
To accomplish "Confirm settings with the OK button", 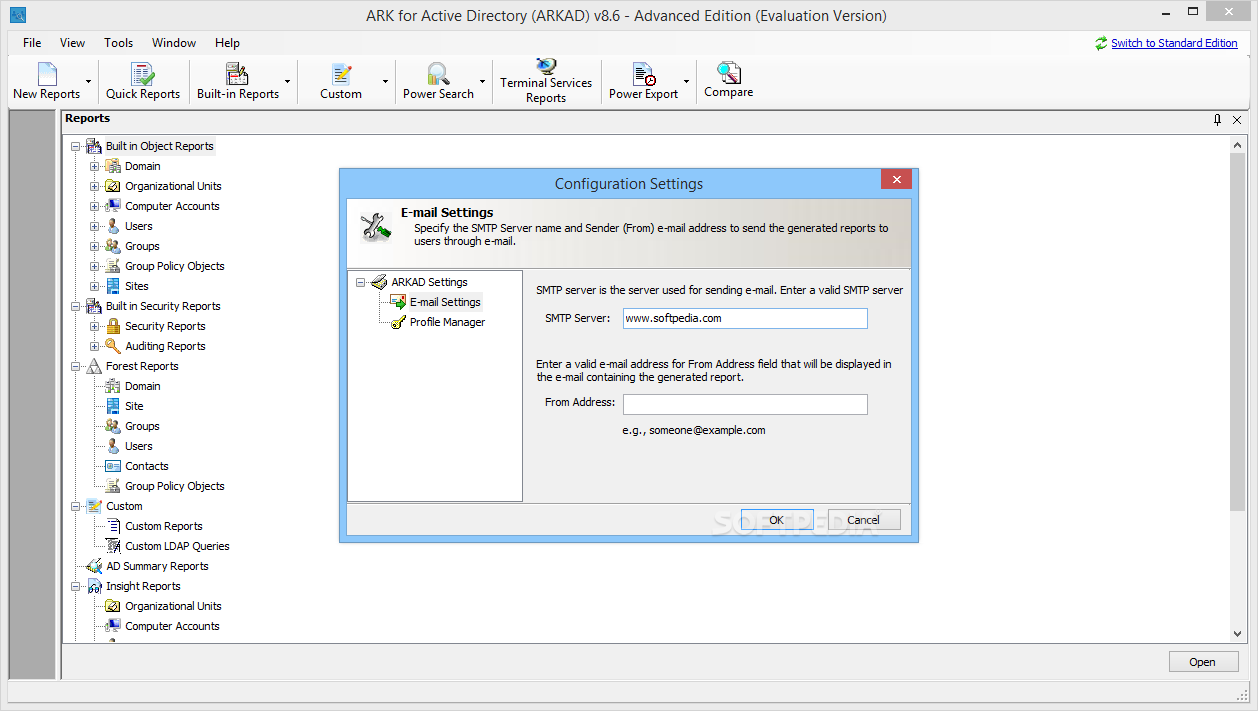I will (x=777, y=520).
